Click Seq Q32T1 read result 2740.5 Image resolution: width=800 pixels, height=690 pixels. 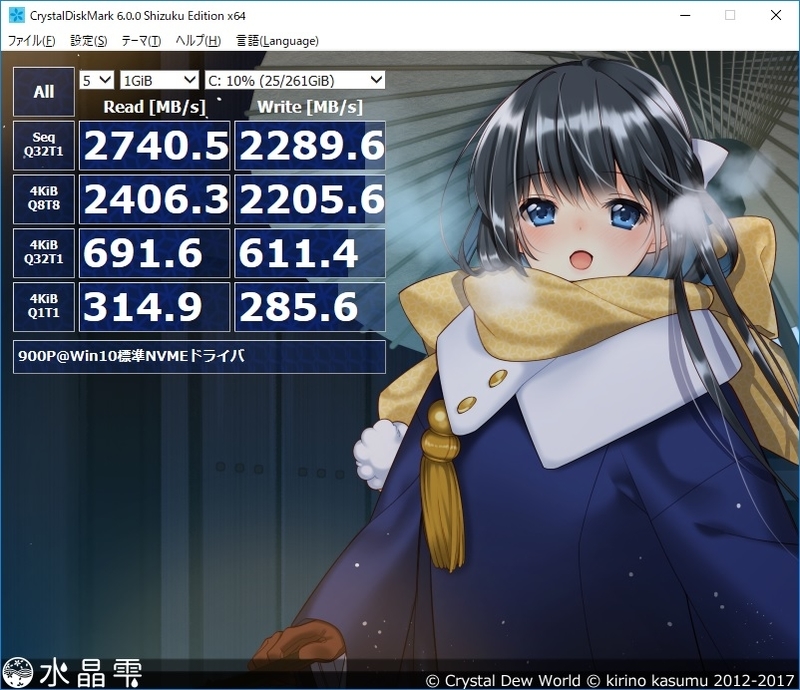(155, 145)
